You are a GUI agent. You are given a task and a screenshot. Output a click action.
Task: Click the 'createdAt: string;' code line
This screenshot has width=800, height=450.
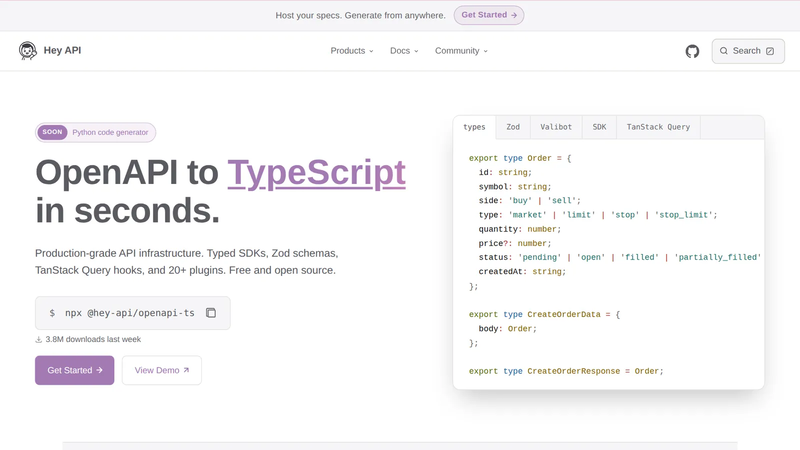pos(522,272)
